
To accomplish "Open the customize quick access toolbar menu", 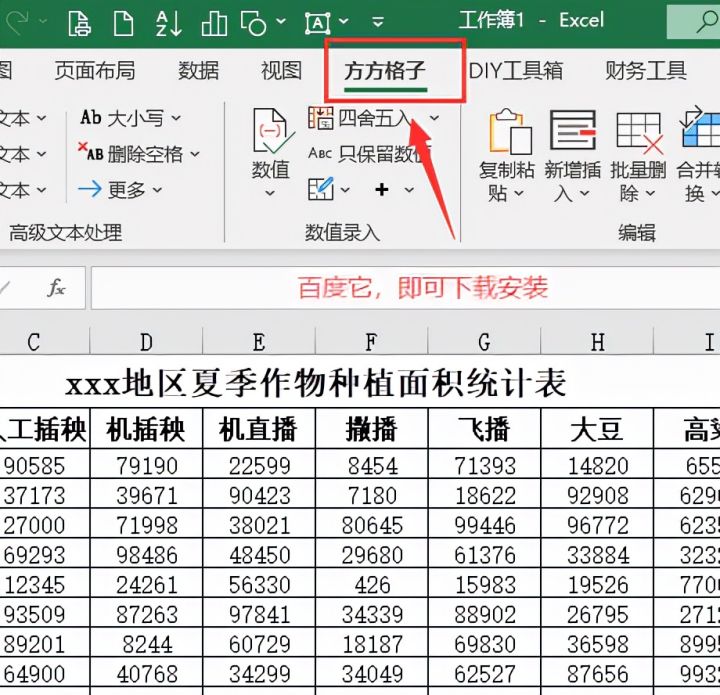I will [378, 22].
